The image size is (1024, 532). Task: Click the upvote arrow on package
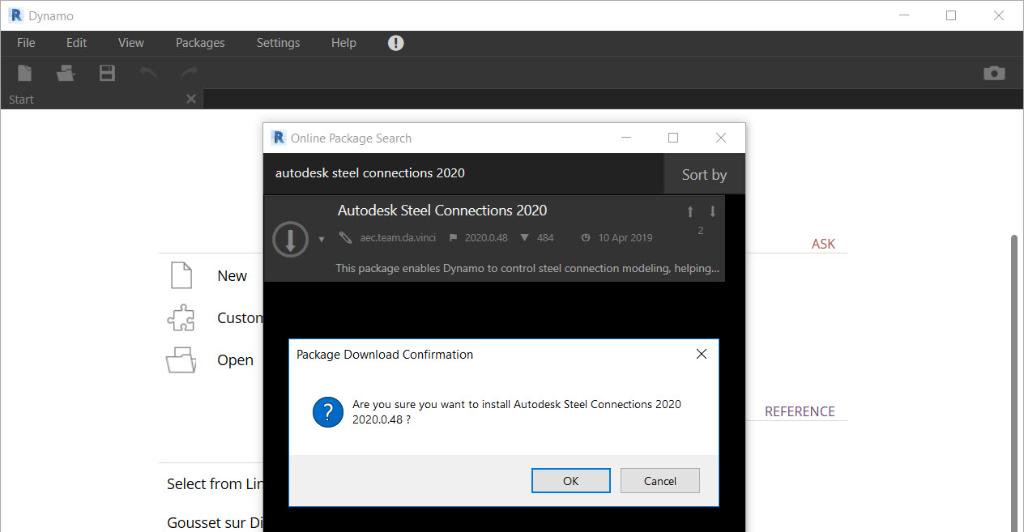(x=690, y=211)
